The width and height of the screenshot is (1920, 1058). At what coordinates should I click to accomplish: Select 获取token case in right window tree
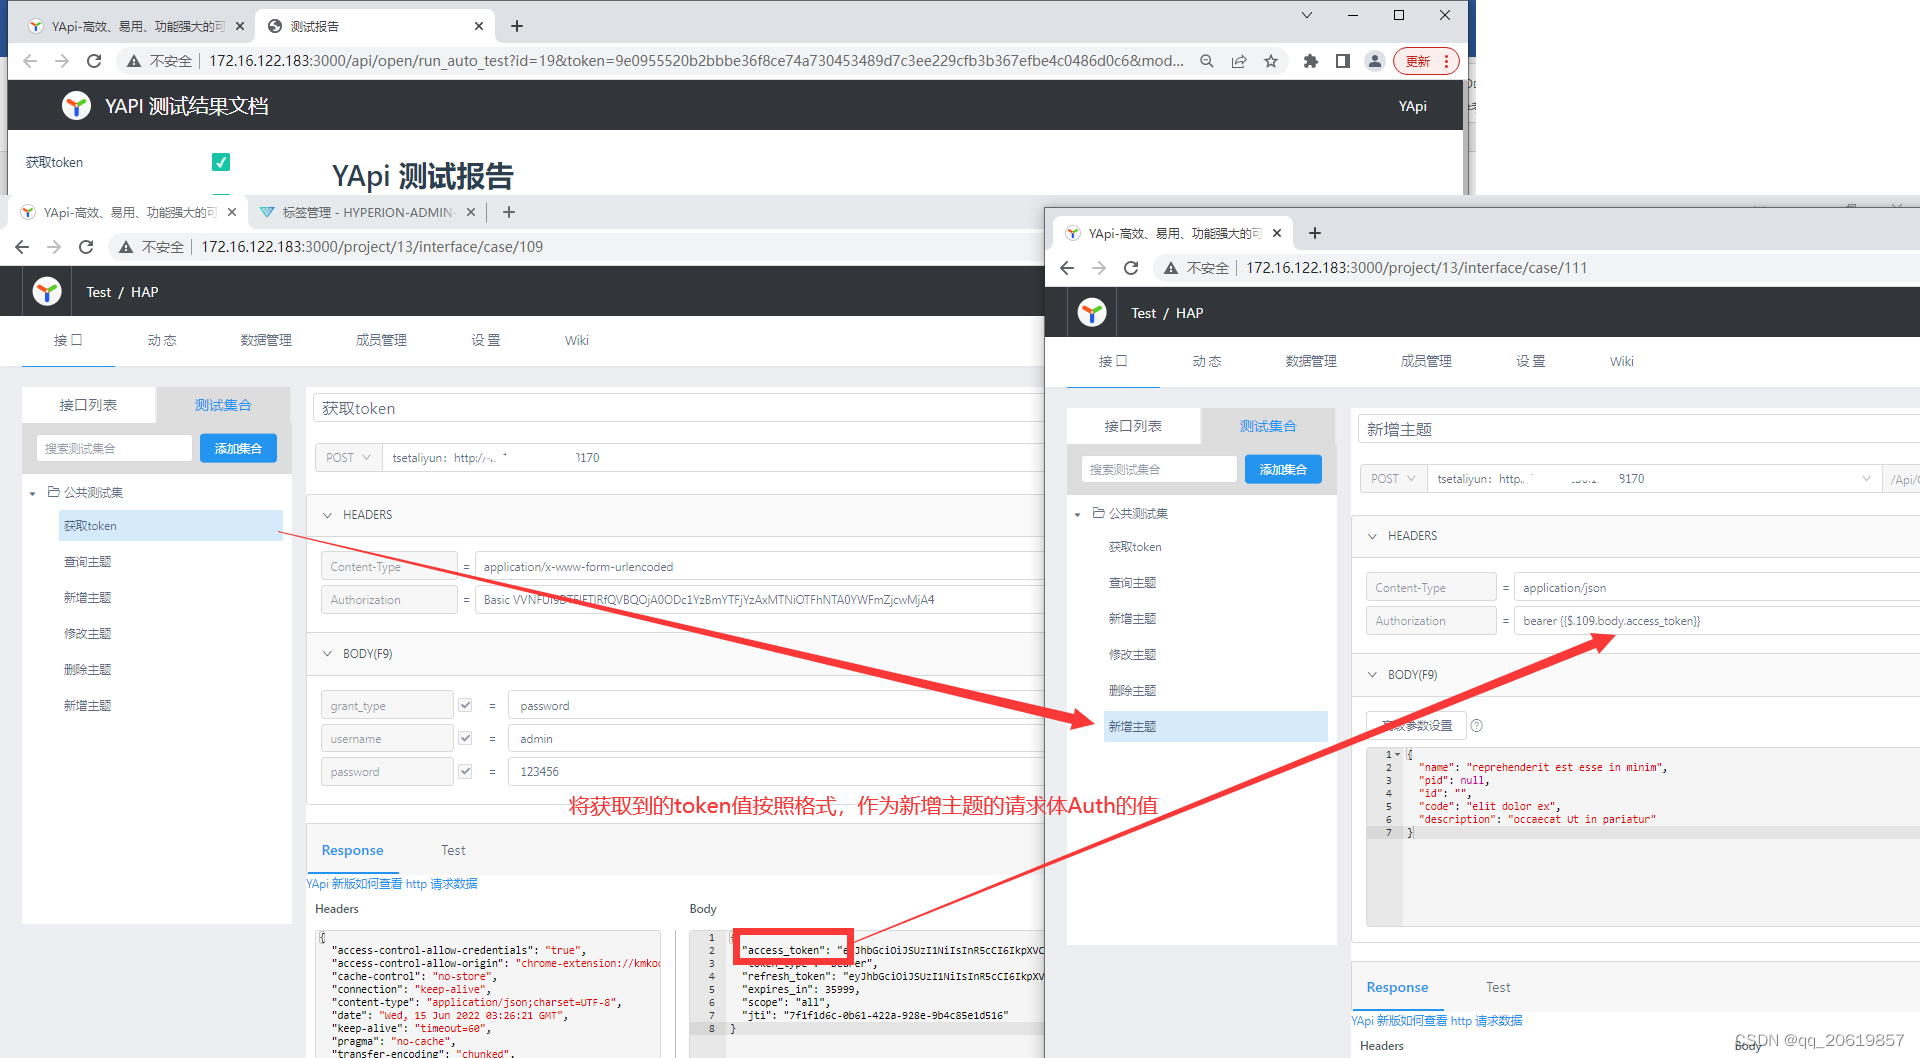point(1135,546)
